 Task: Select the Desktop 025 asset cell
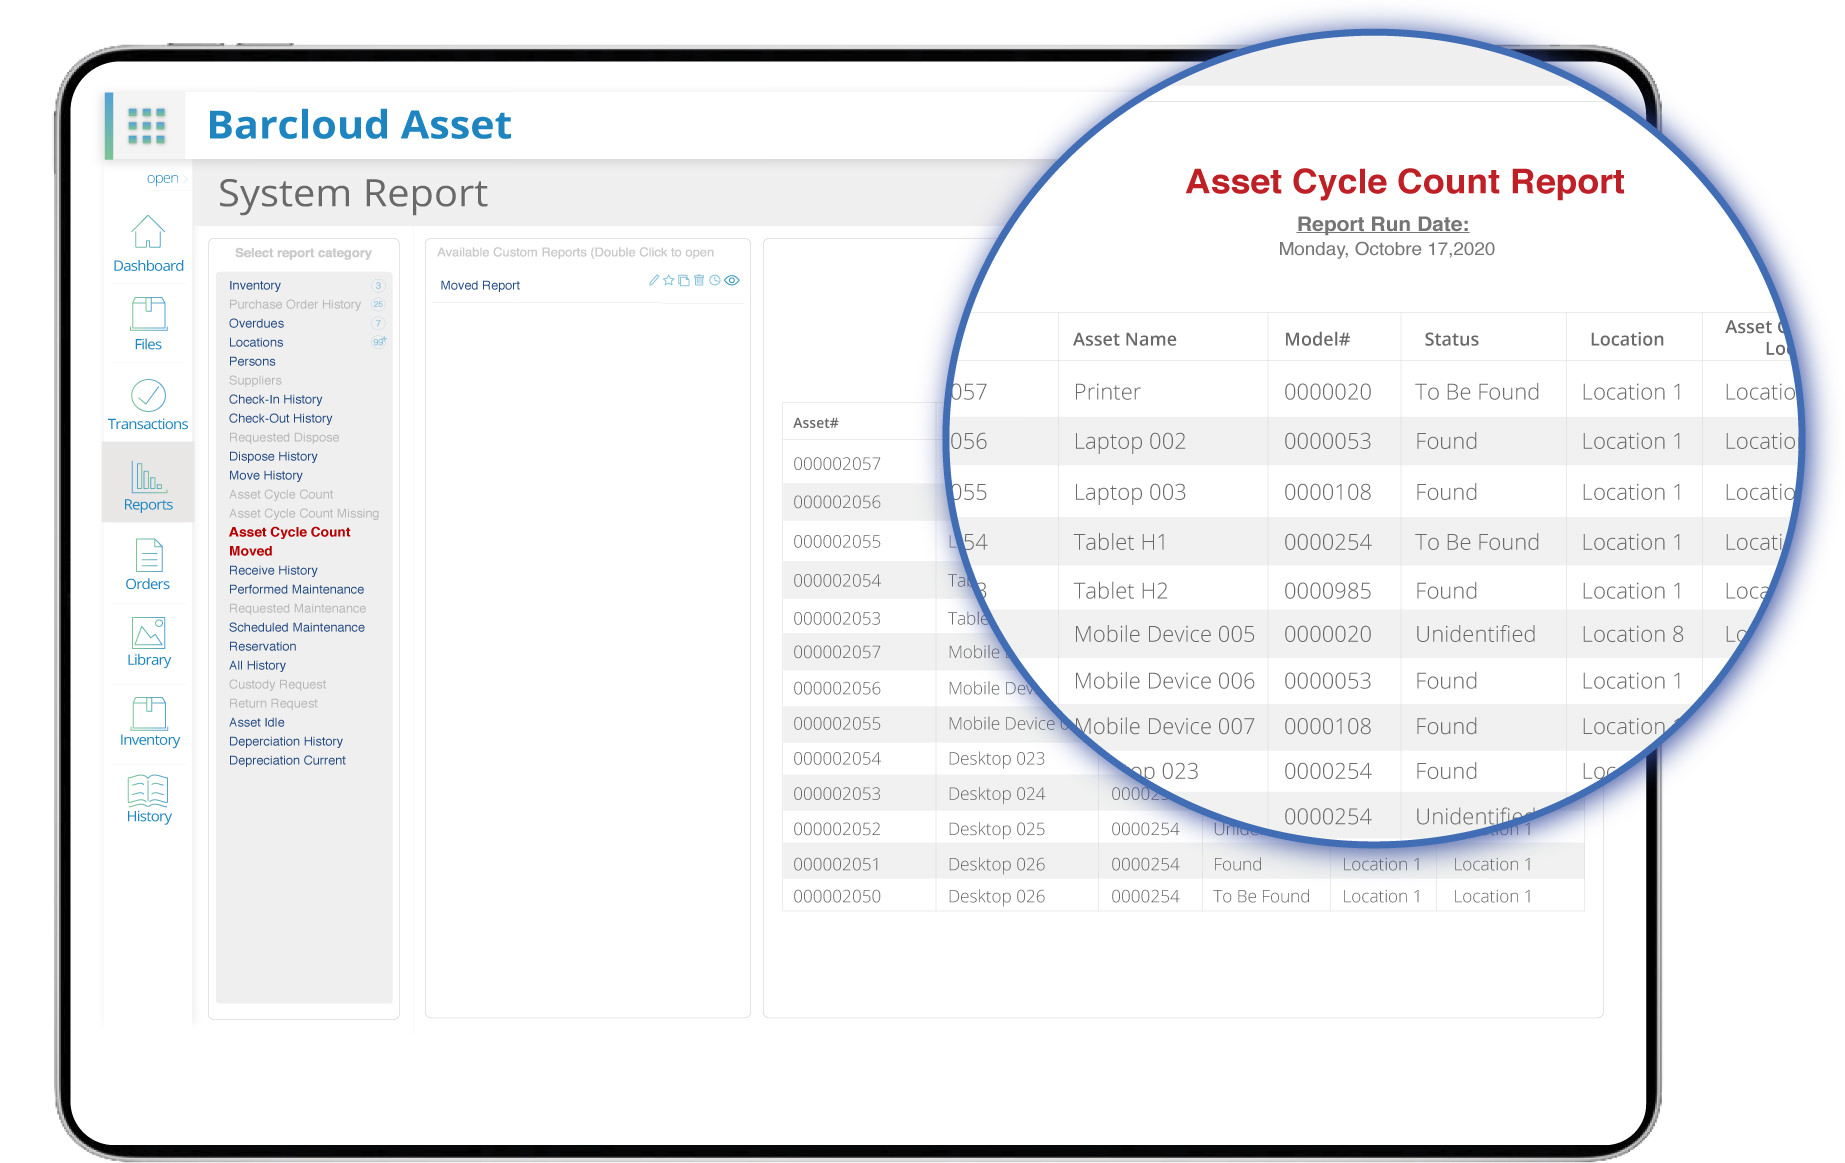(997, 829)
